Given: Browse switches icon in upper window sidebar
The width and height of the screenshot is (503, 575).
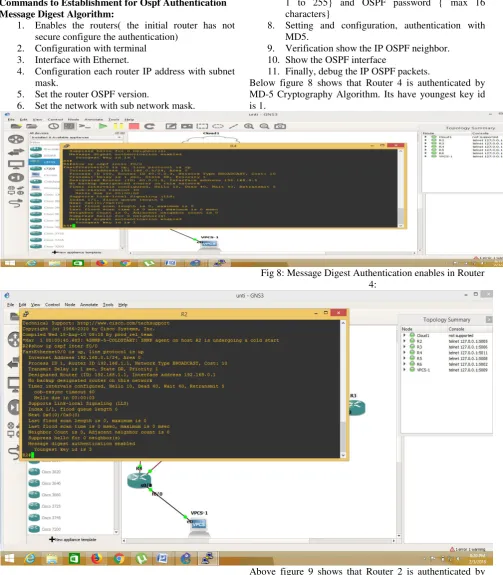Looking at the screenshot, I should click(16, 151).
